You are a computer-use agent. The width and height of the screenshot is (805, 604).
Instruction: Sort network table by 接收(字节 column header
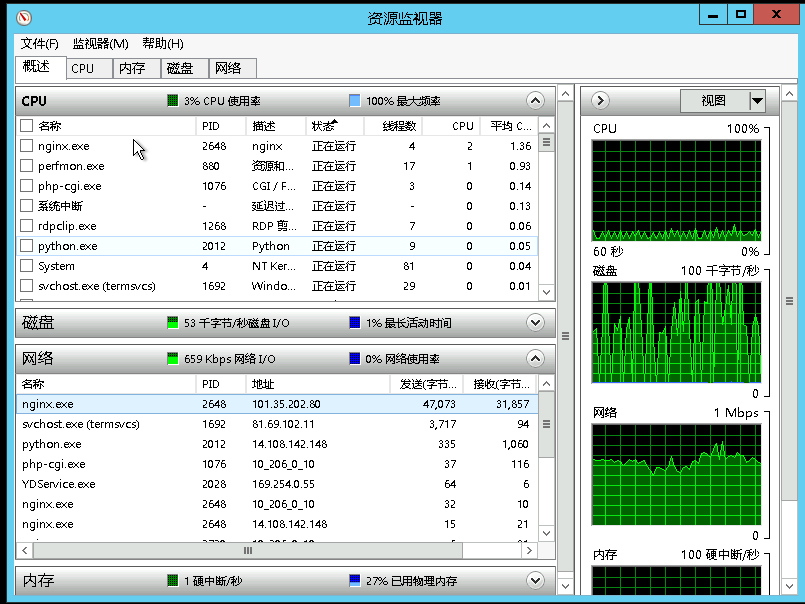500,384
